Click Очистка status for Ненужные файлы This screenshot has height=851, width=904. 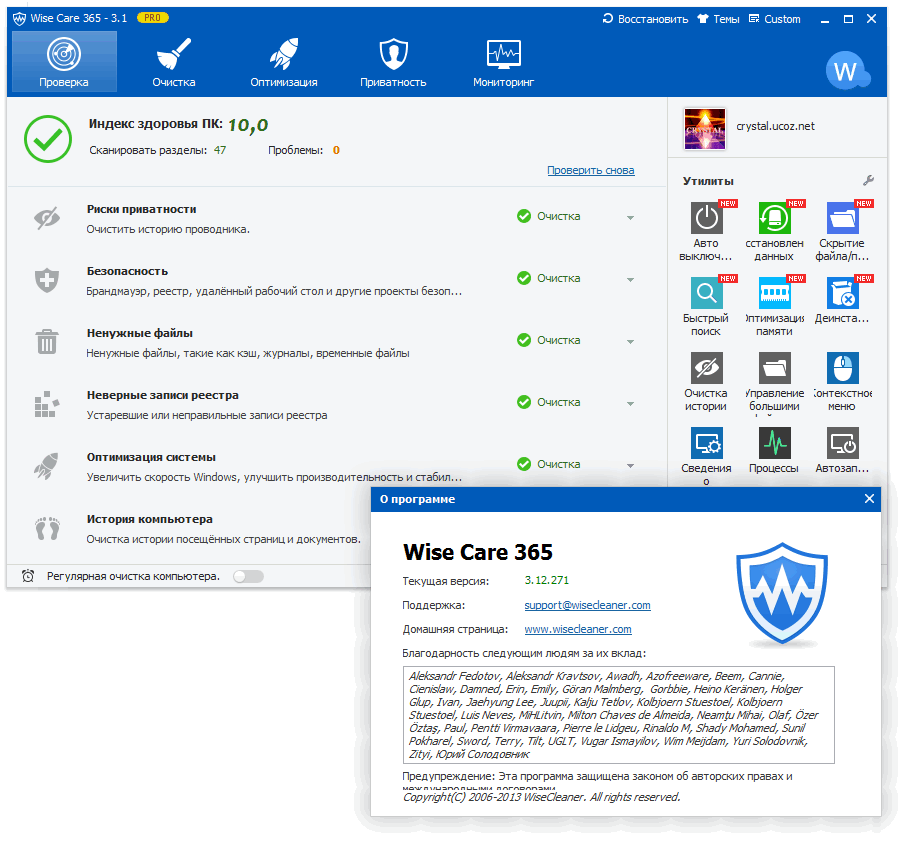tap(548, 340)
